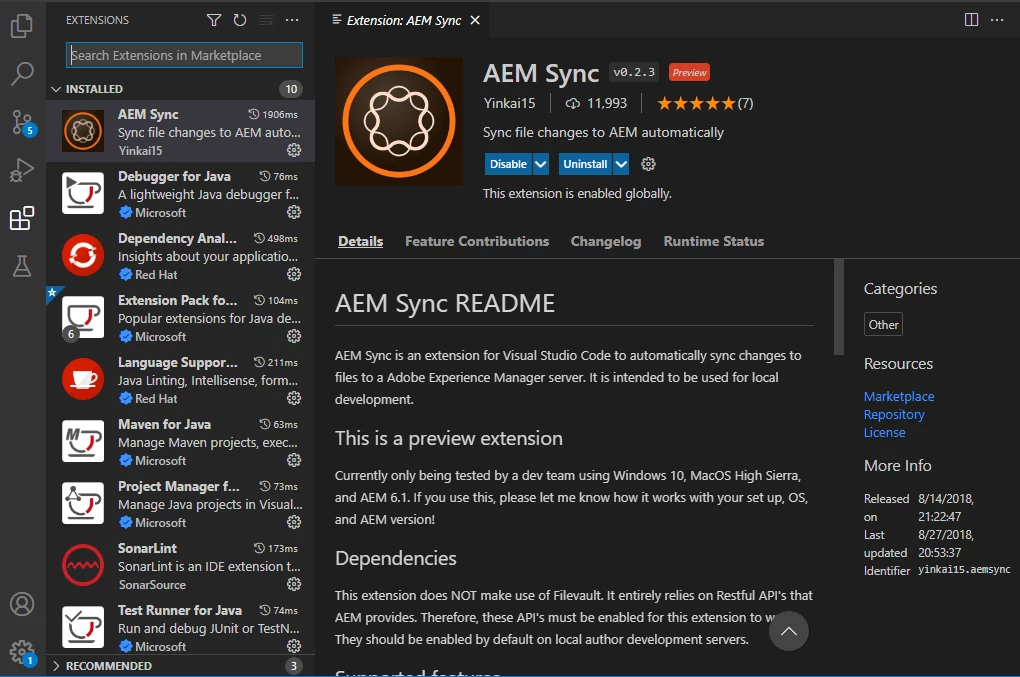Open manage gear for Extension Pack for Java
This screenshot has width=1020, height=677.
[294, 336]
